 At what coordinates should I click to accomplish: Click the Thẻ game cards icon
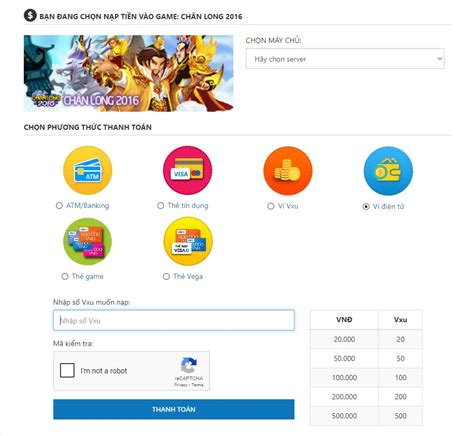pyautogui.click(x=88, y=241)
